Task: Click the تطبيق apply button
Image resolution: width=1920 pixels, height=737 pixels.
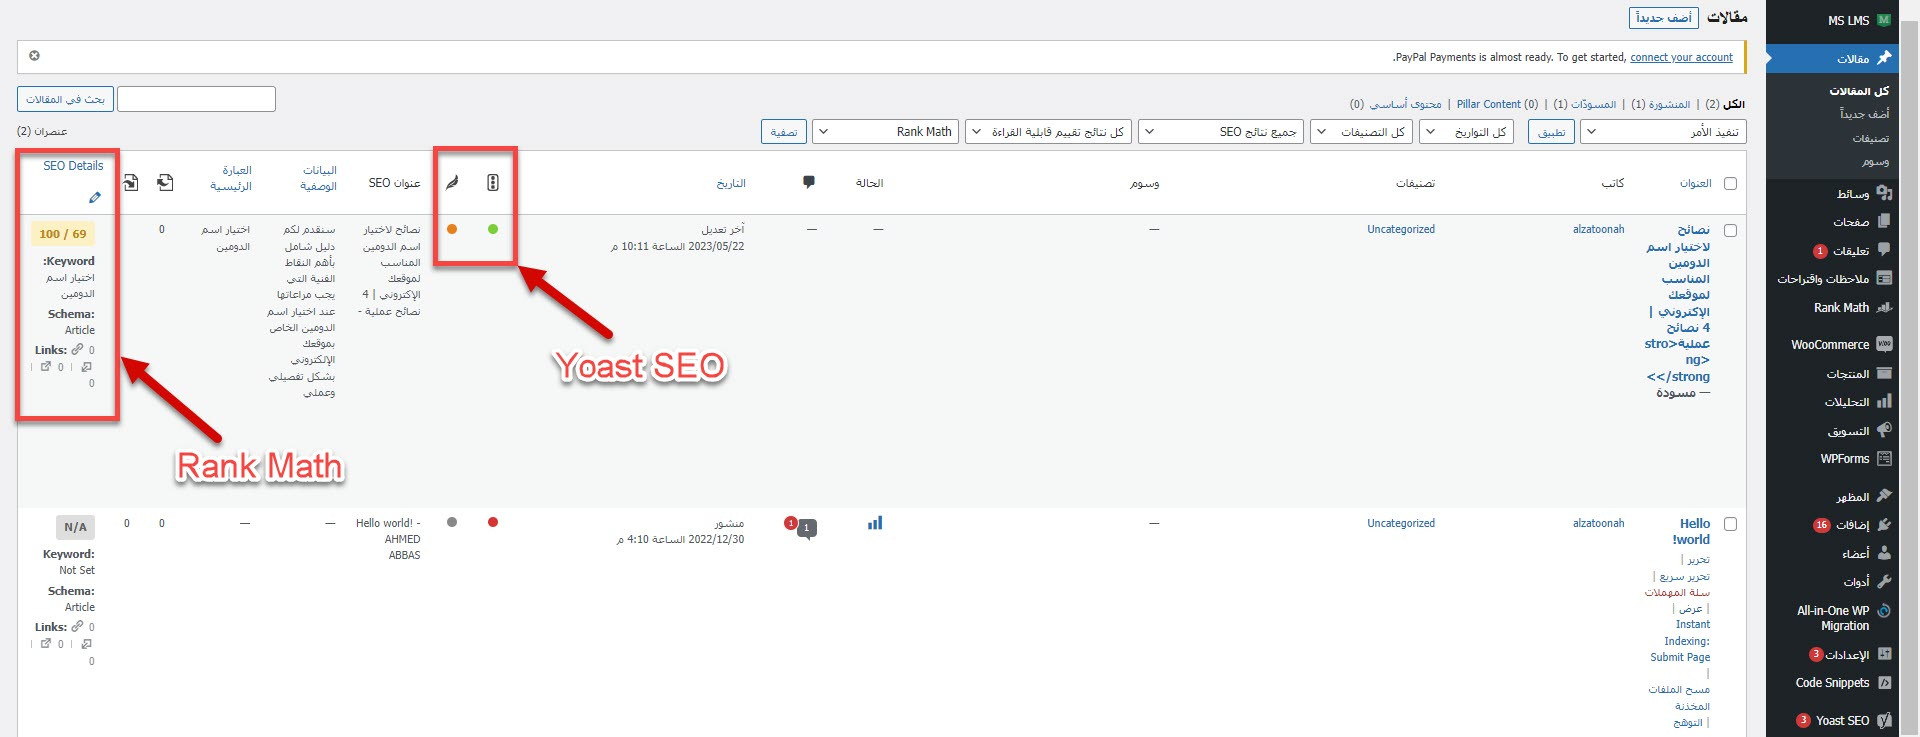Action: [1551, 132]
